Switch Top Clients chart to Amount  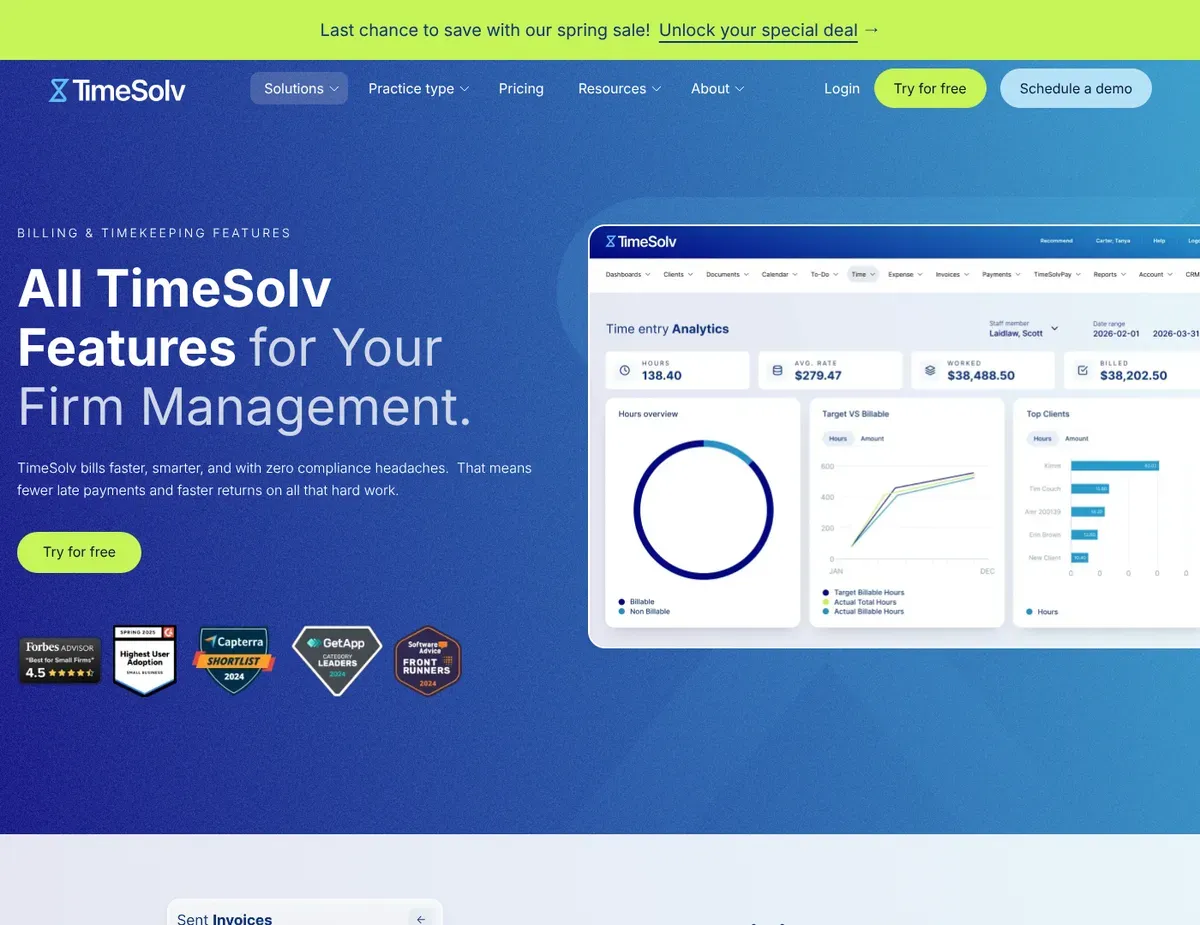(1077, 439)
